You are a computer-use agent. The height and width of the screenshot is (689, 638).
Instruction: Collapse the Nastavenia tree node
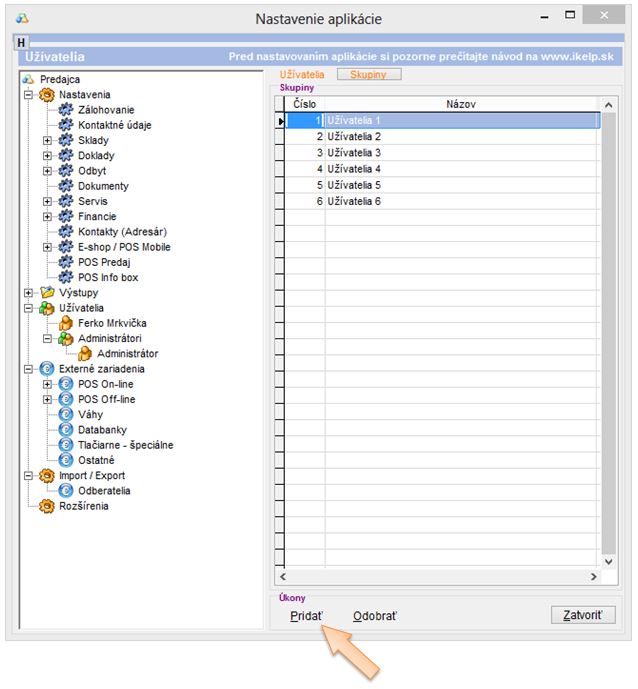[28, 95]
